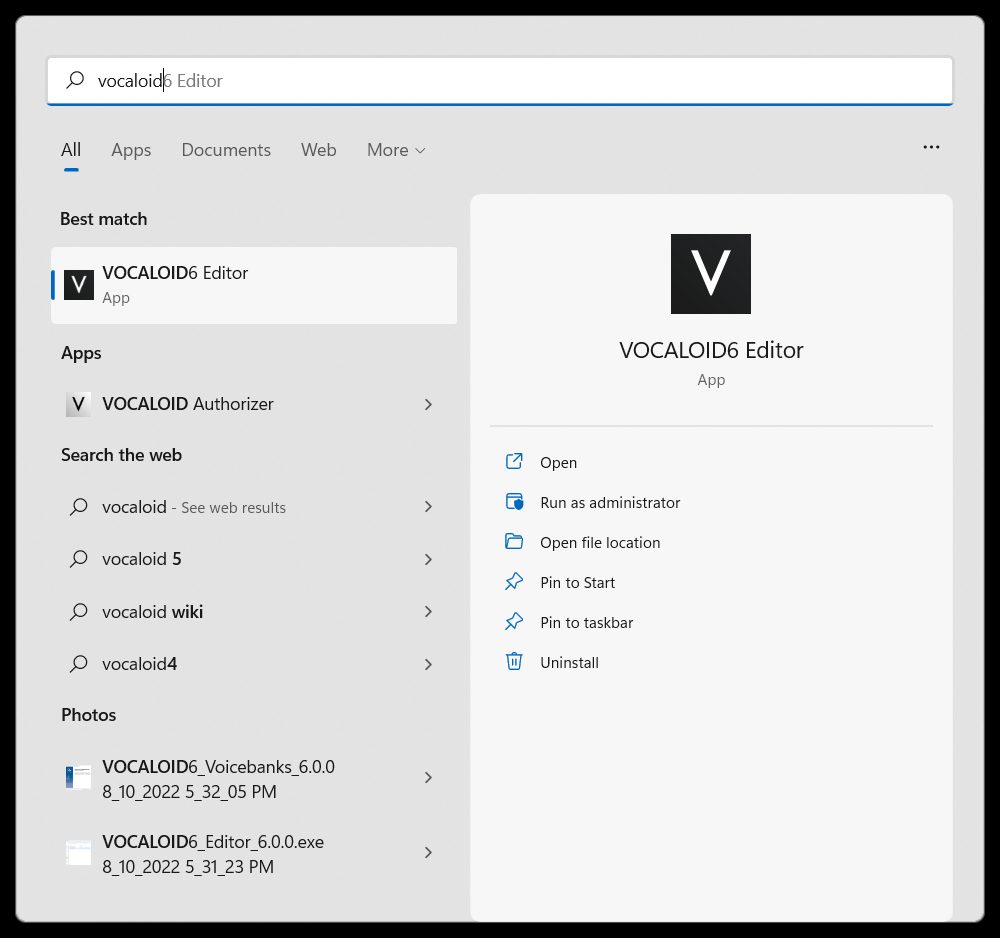Switch to the Apps tab
This screenshot has height=938, width=1000.
pyautogui.click(x=130, y=149)
